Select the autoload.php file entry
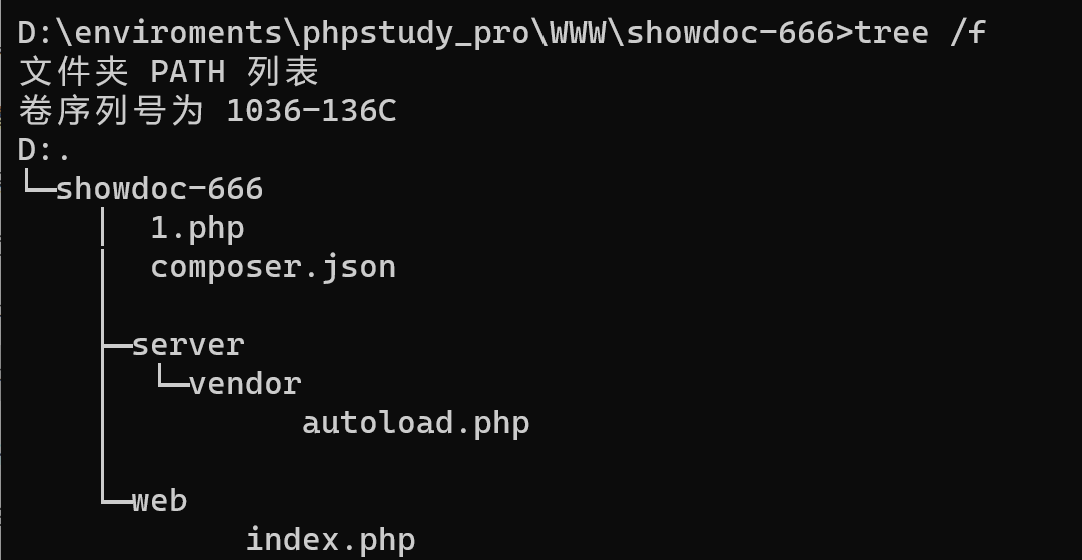Viewport: 1082px width, 560px height. [415, 423]
